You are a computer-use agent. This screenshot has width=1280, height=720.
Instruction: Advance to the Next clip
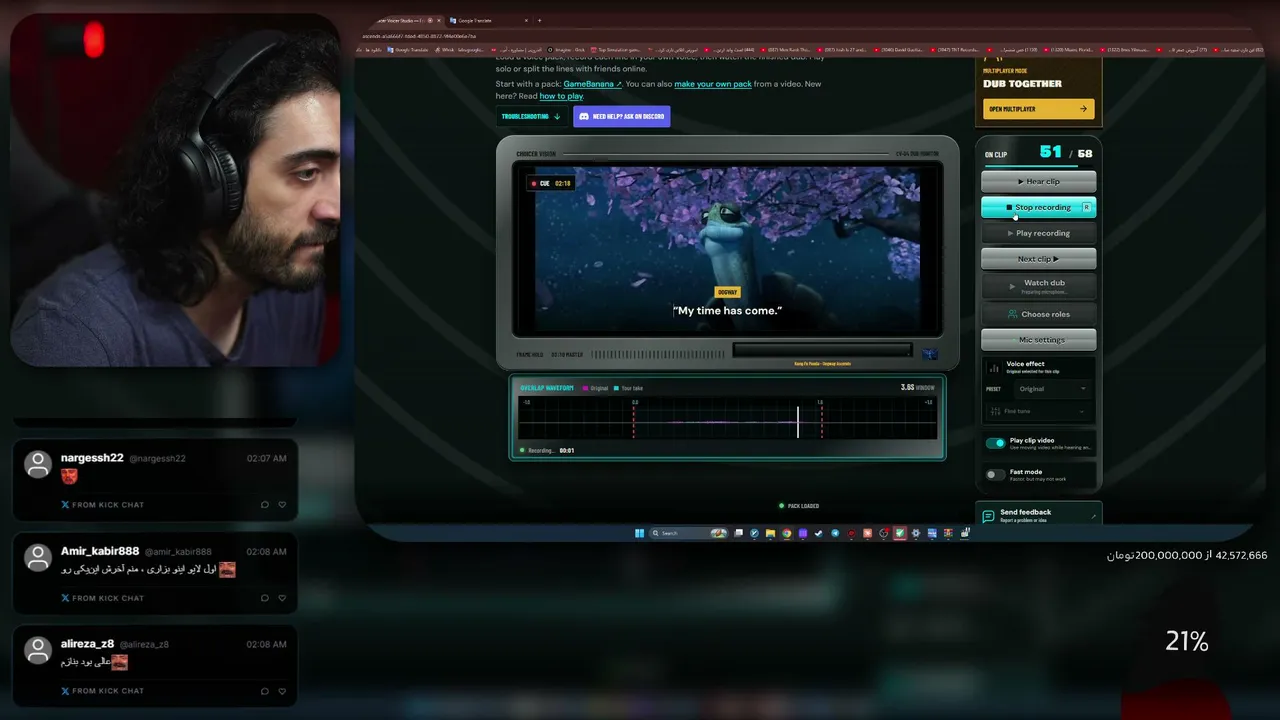click(1038, 259)
